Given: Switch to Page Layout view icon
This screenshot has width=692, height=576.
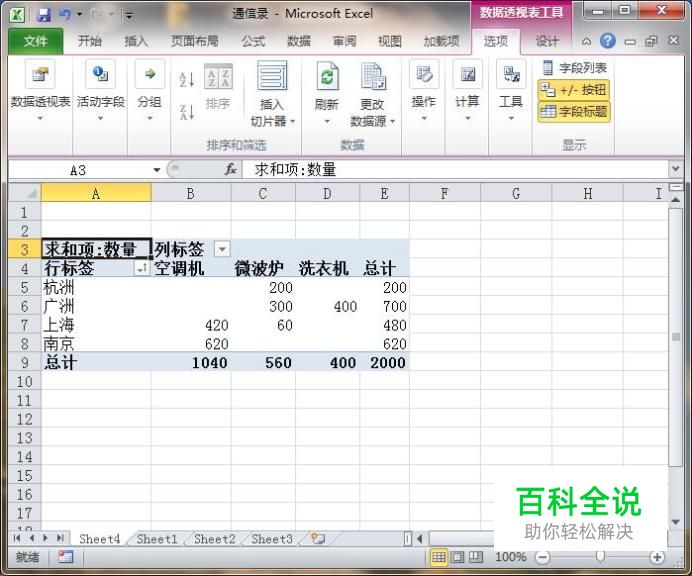Looking at the screenshot, I should click(x=457, y=557).
